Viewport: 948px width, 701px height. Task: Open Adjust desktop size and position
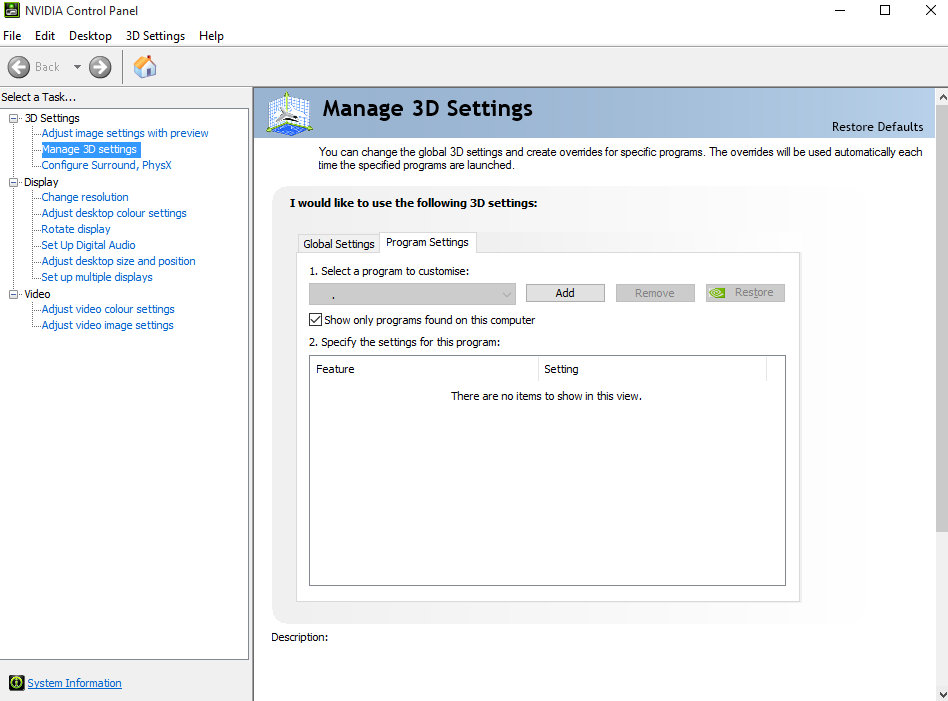click(x=118, y=261)
